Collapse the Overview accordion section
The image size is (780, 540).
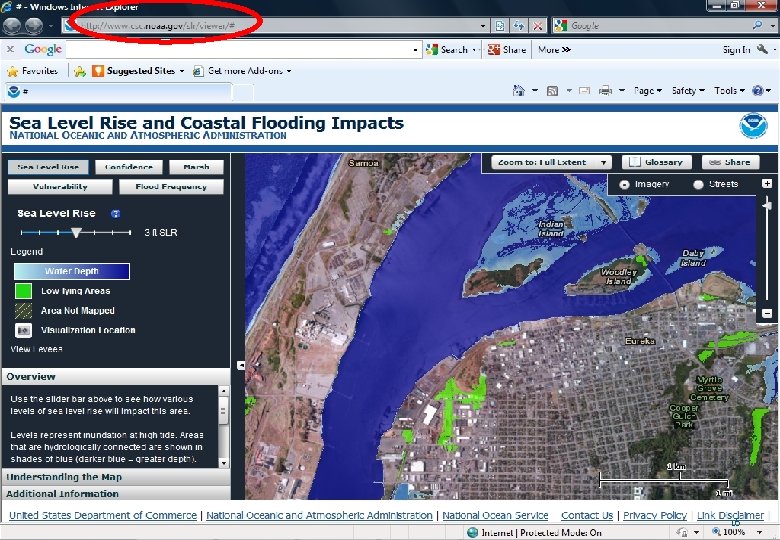[x=116, y=376]
